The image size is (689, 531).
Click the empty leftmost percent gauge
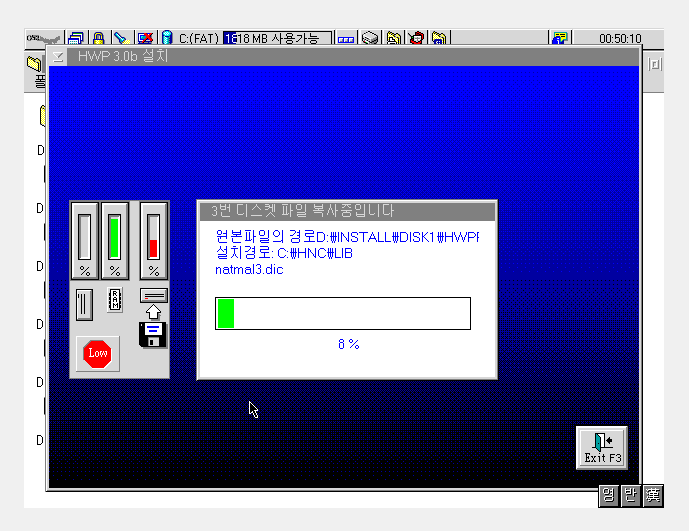point(84,240)
